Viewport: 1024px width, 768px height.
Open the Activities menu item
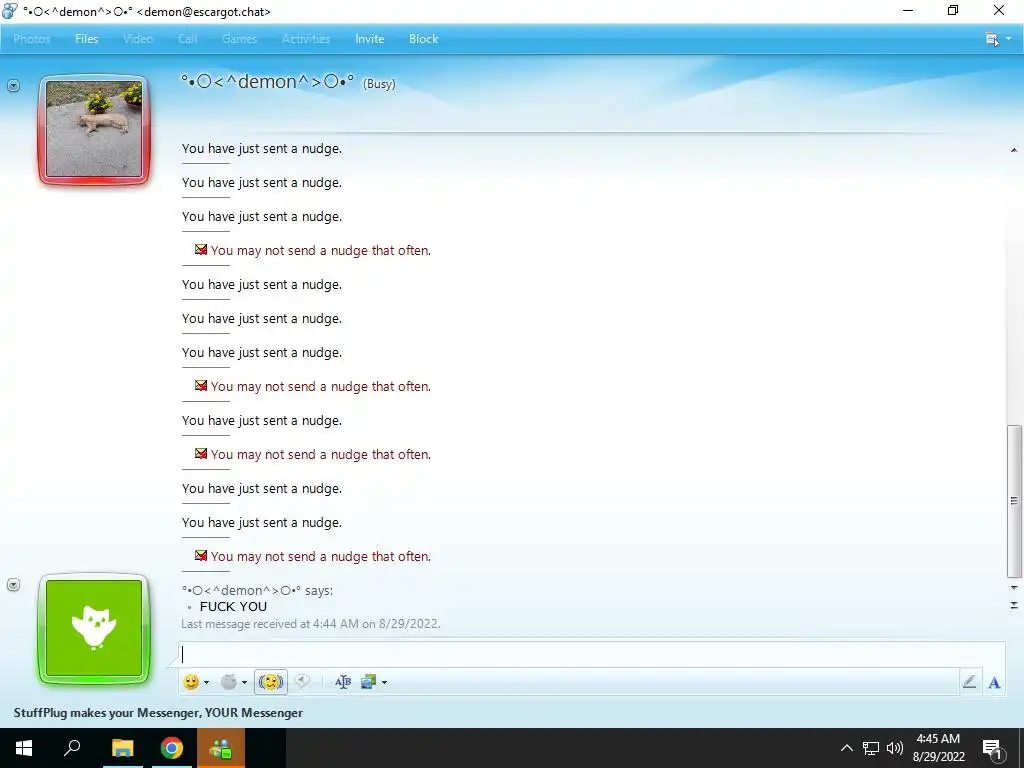point(306,39)
